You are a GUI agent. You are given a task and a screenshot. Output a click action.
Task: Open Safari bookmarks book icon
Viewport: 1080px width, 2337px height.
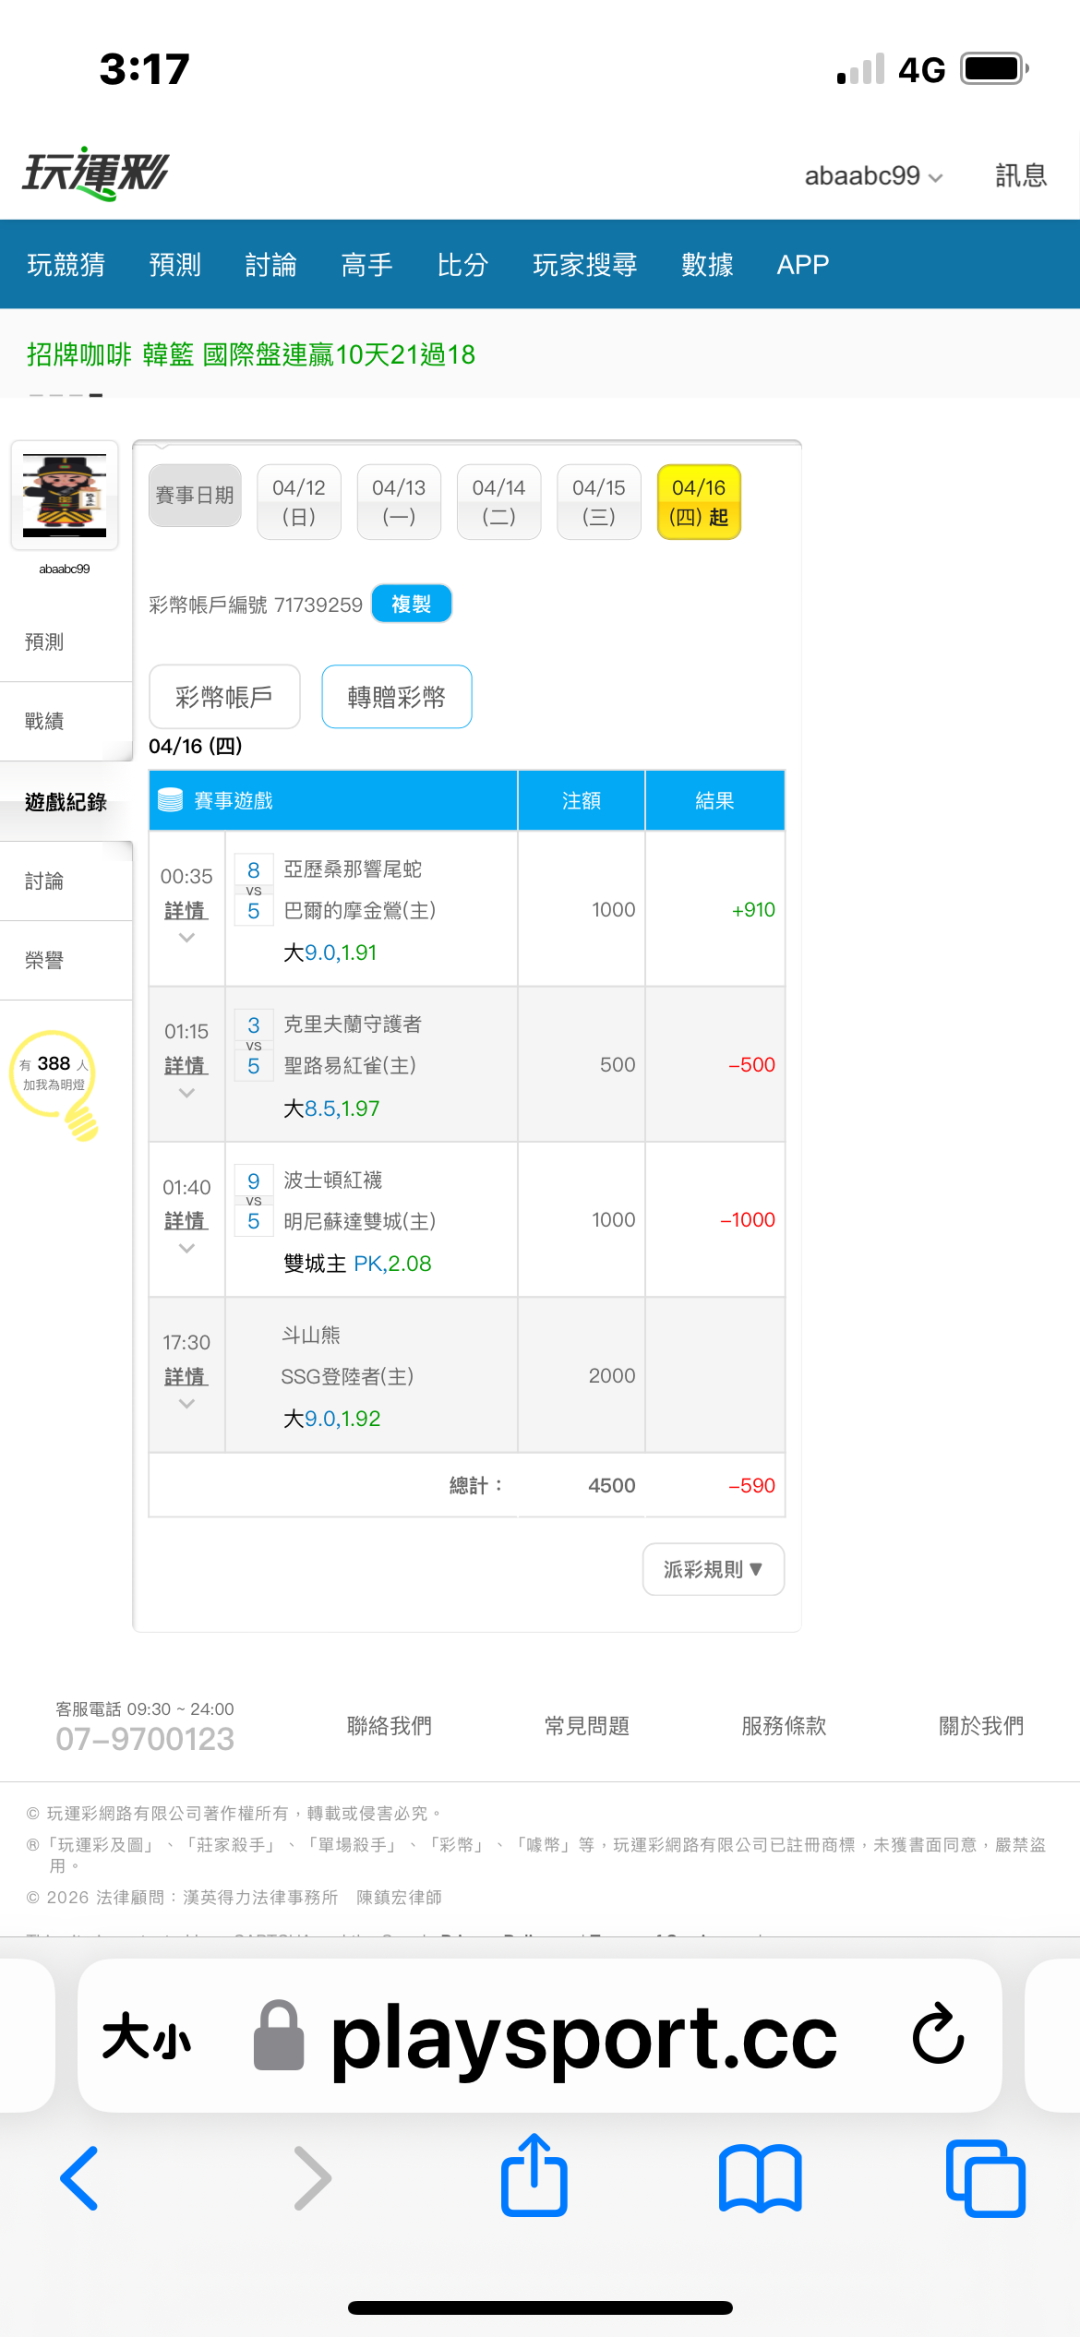760,2178
